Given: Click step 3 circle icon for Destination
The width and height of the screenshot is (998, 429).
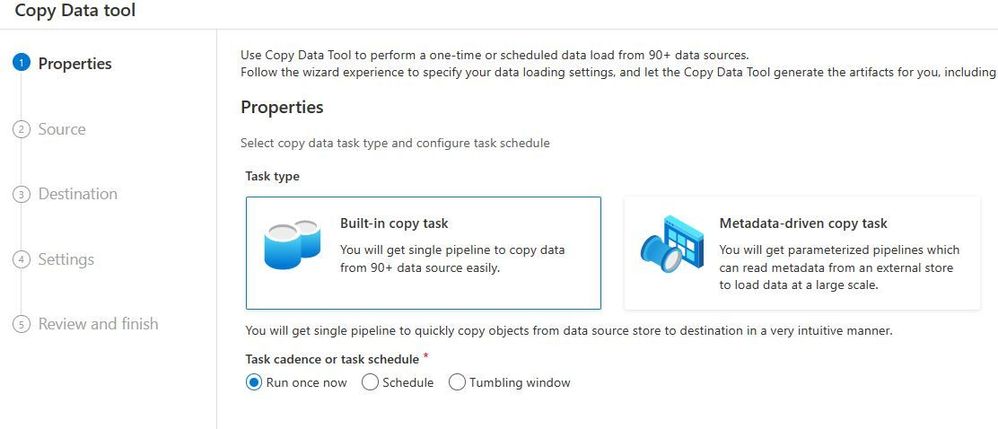Looking at the screenshot, I should click(x=20, y=195).
